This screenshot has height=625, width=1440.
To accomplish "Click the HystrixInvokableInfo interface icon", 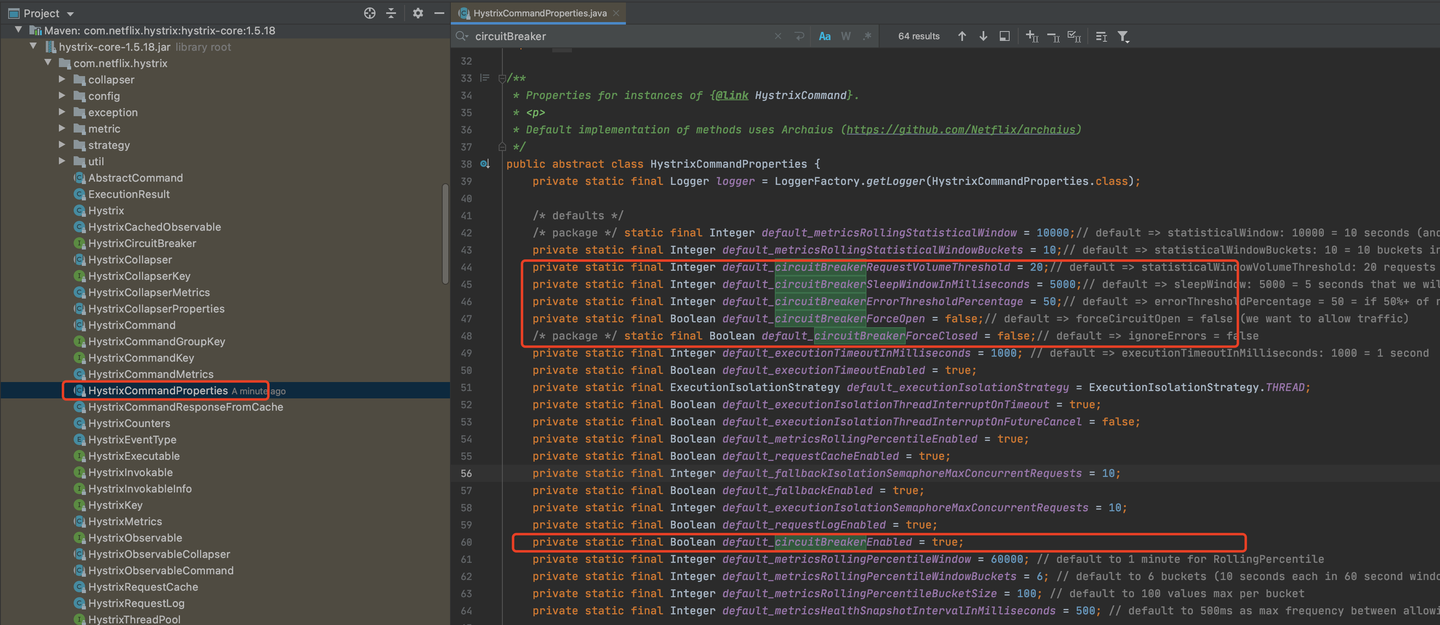I will click(x=80, y=489).
